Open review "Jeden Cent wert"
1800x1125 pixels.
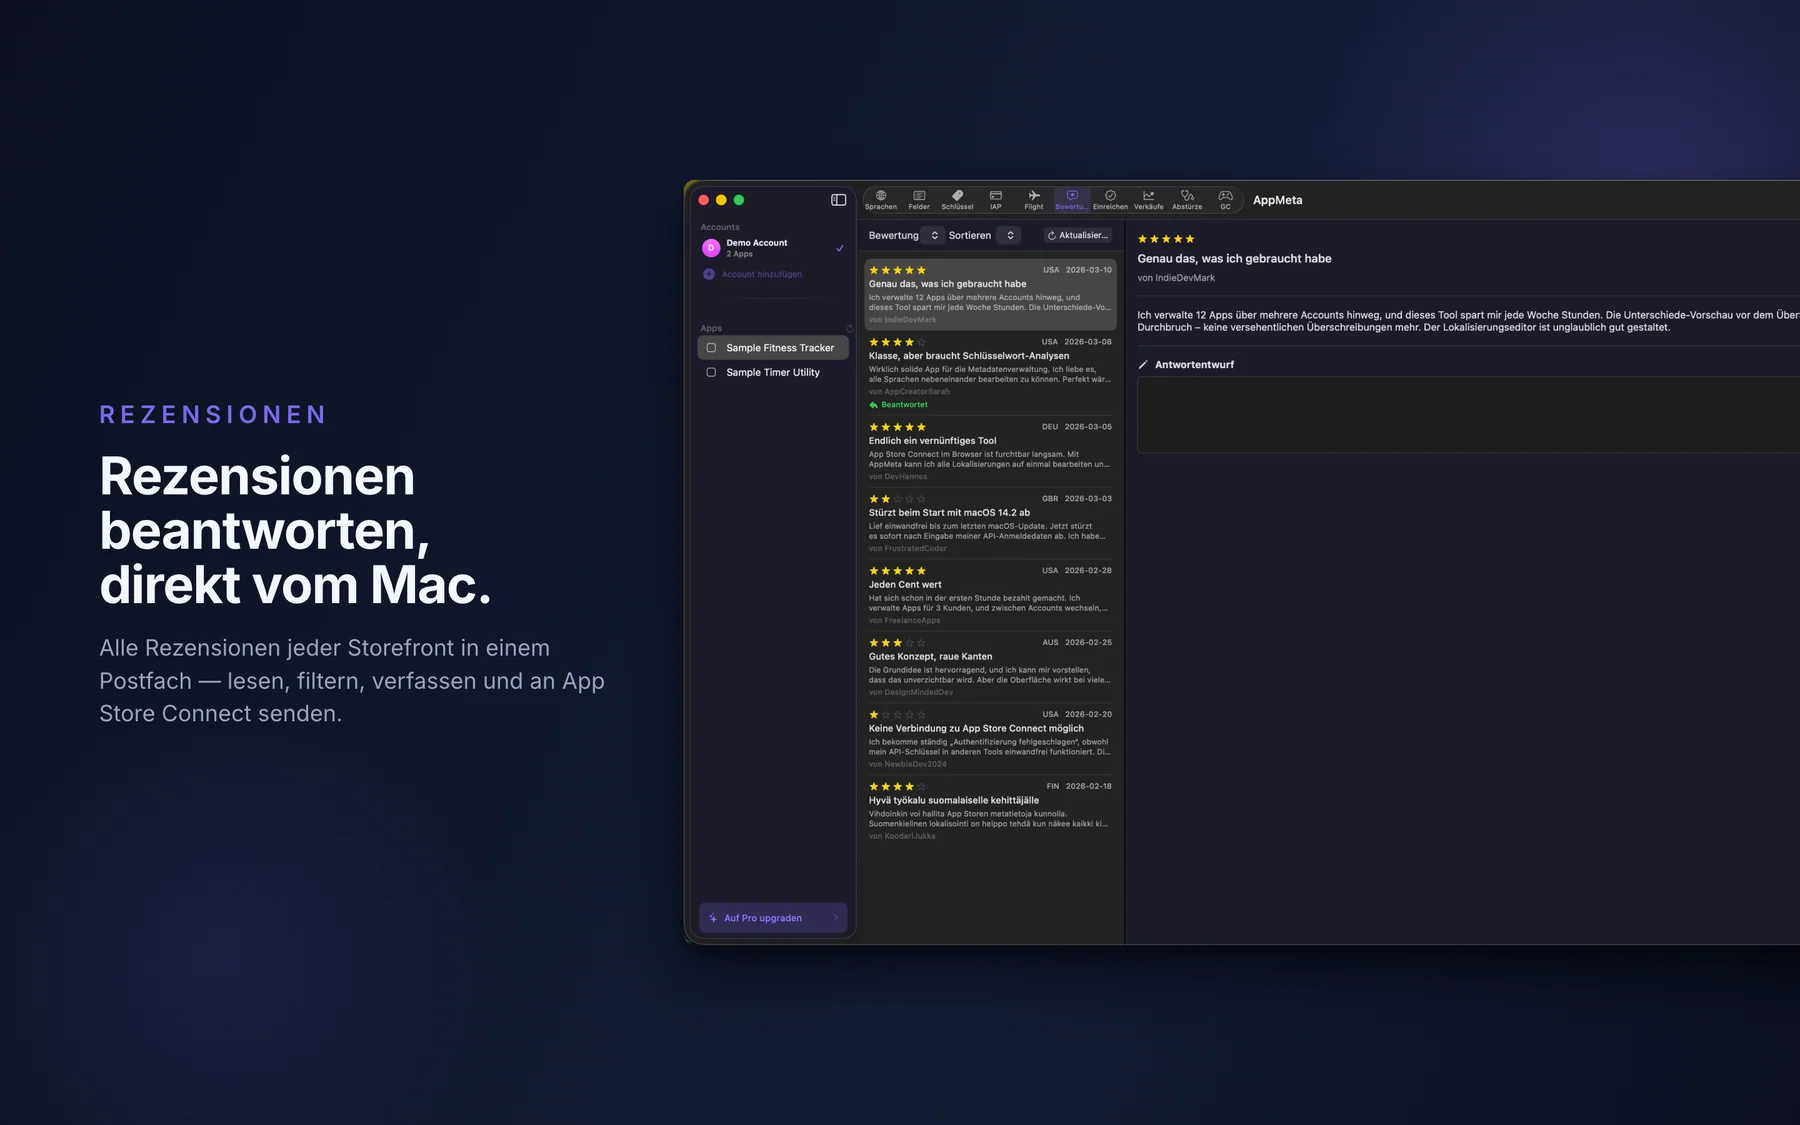point(990,596)
